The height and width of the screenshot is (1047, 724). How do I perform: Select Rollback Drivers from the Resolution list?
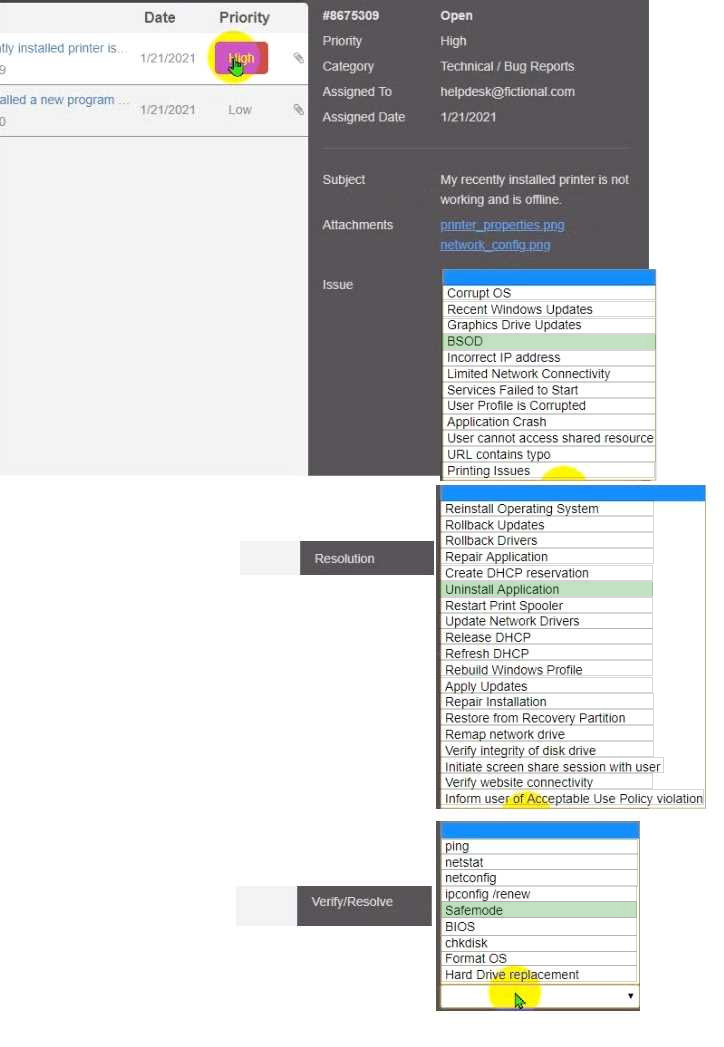tap(490, 540)
